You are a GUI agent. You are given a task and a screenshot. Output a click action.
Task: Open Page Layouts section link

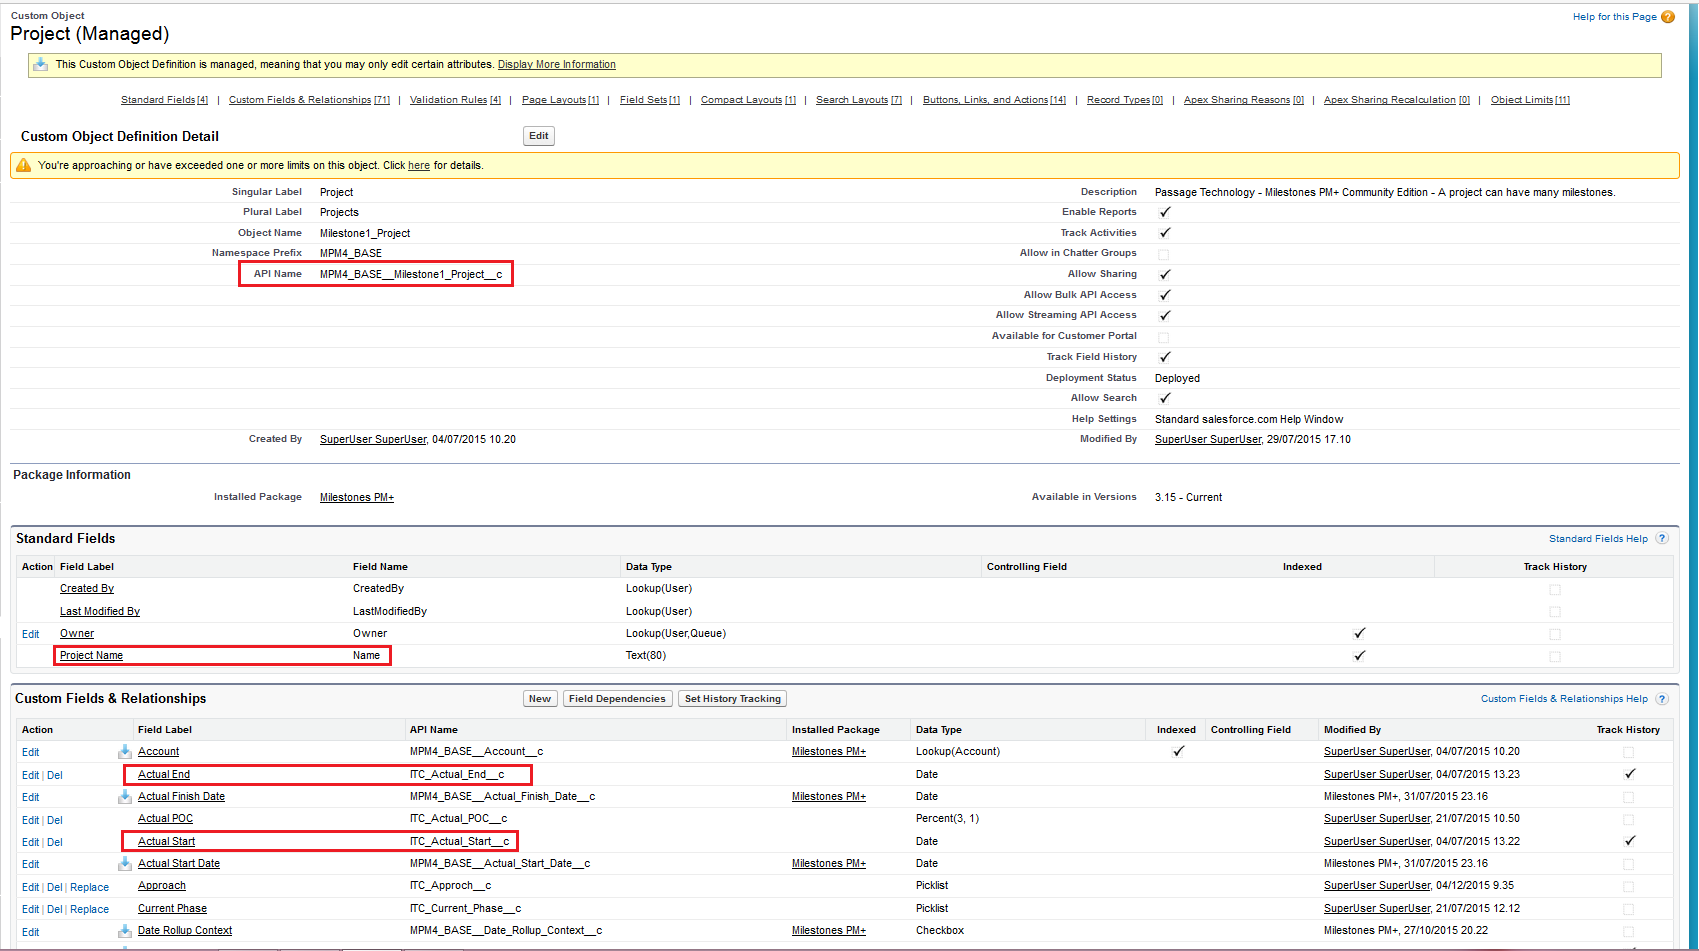tap(560, 100)
